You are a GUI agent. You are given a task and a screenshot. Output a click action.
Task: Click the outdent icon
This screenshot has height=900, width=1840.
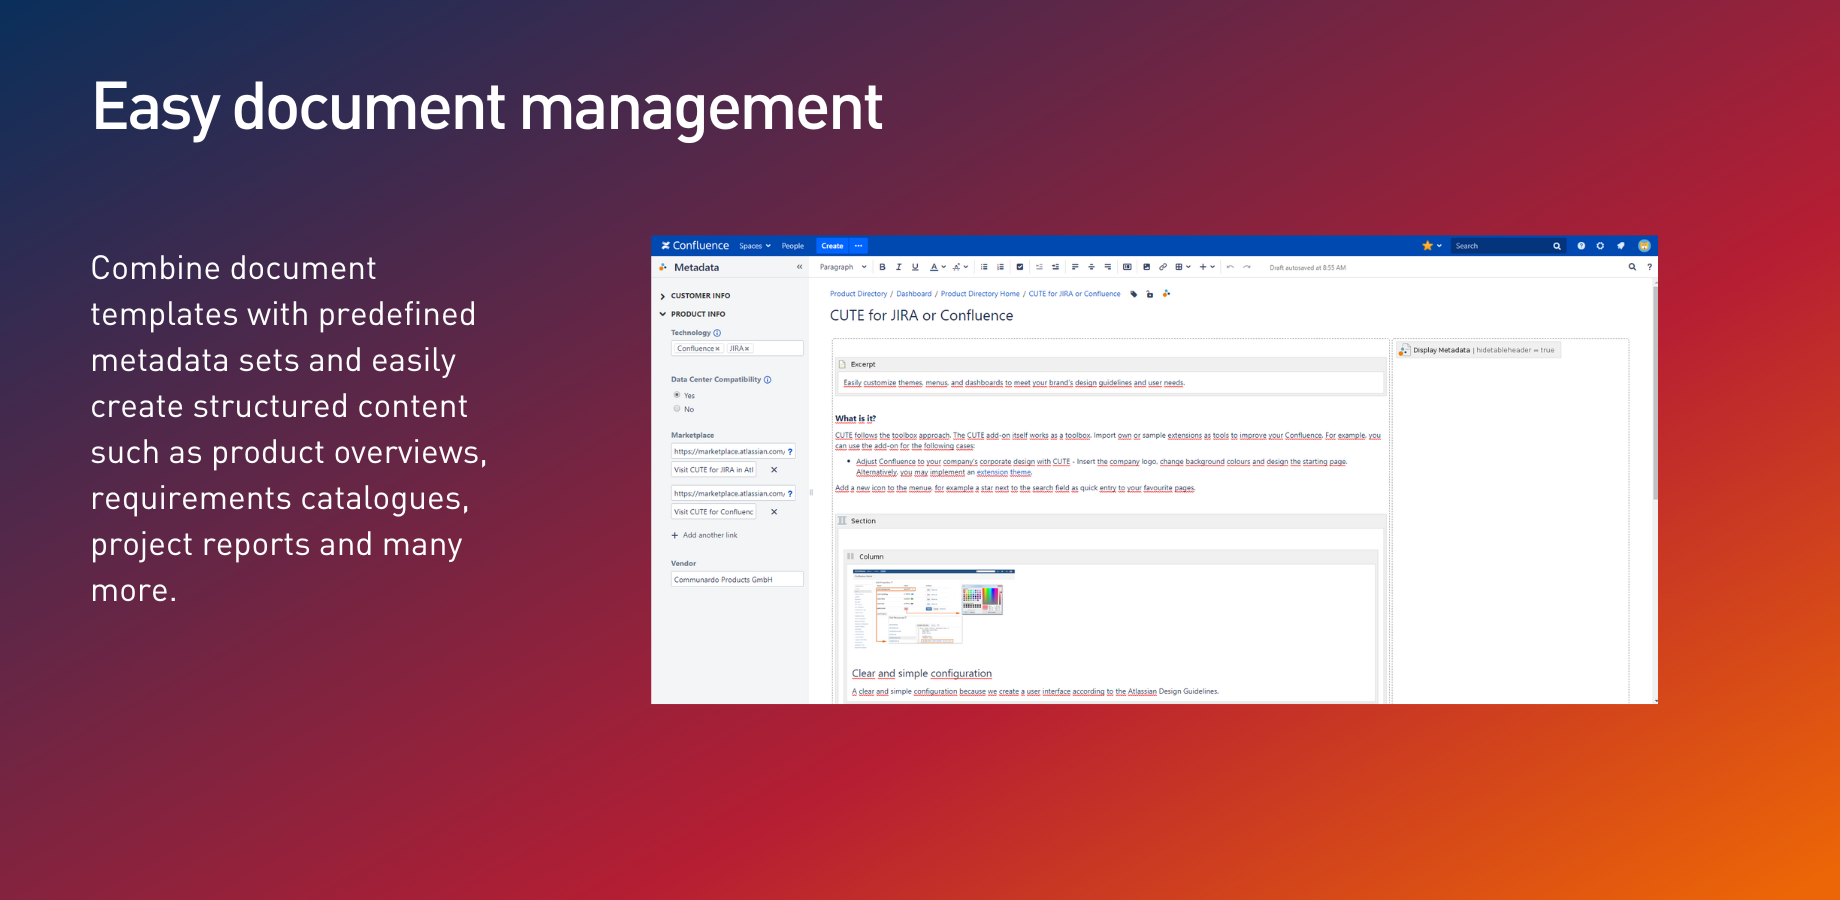(1039, 267)
